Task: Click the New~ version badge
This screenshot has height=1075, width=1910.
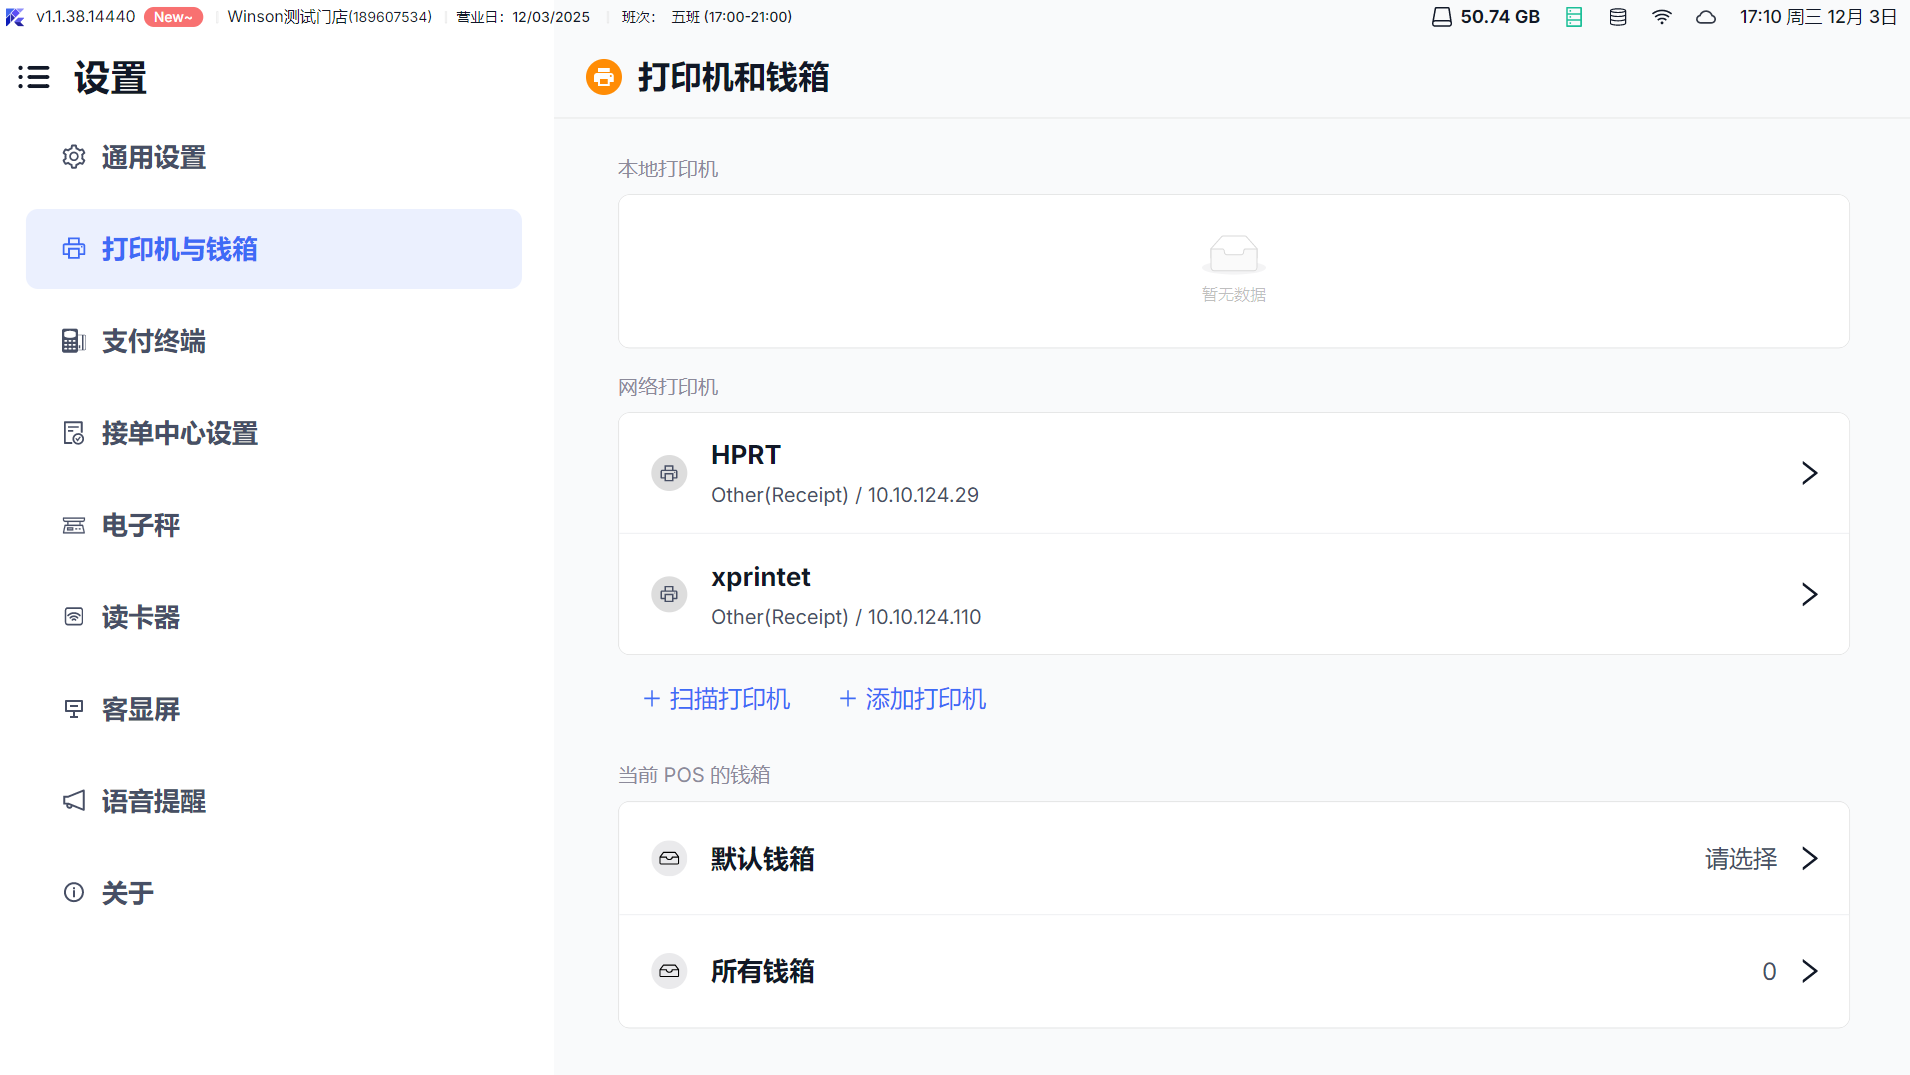Action: click(x=173, y=17)
